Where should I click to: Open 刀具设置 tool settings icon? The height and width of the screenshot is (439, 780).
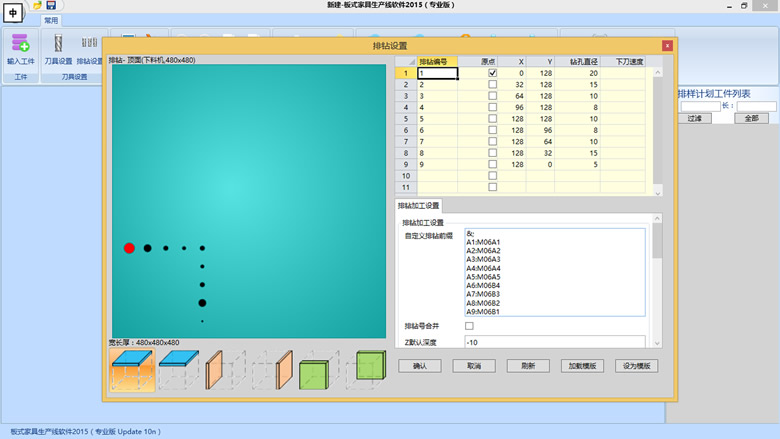[x=57, y=43]
